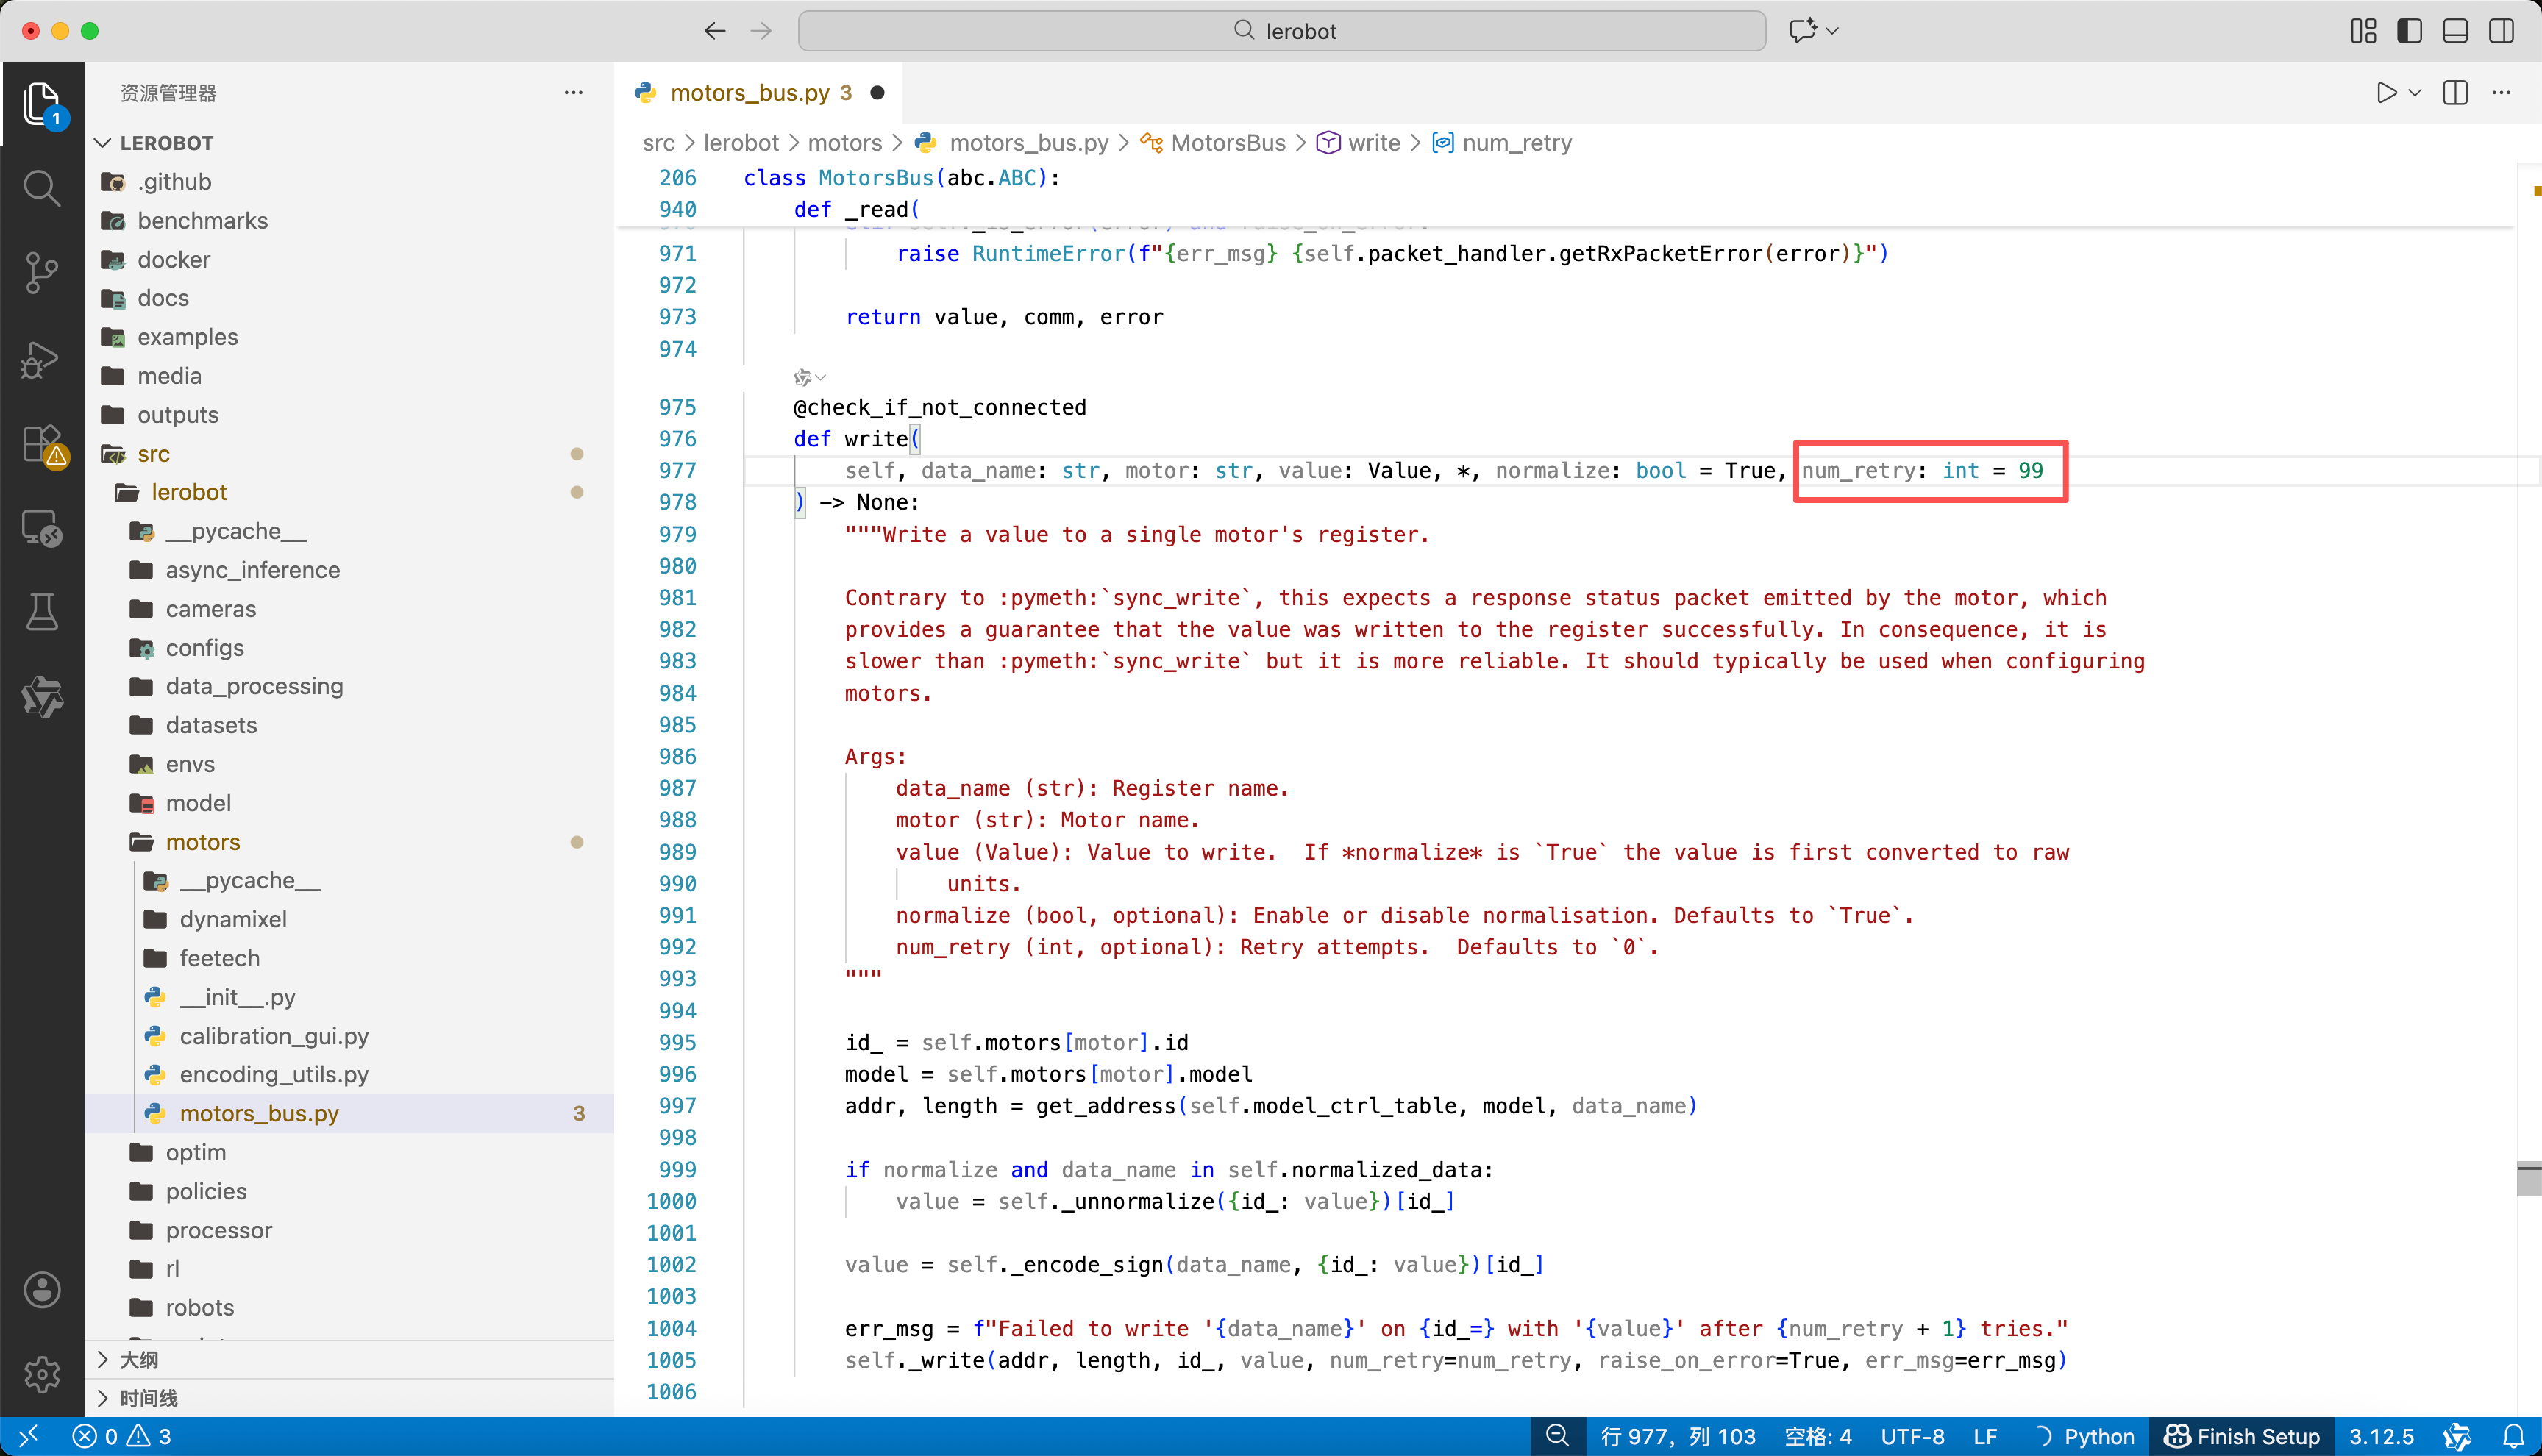Open notifications bell
Screen dimensions: 2542x1456
tap(2513, 1437)
